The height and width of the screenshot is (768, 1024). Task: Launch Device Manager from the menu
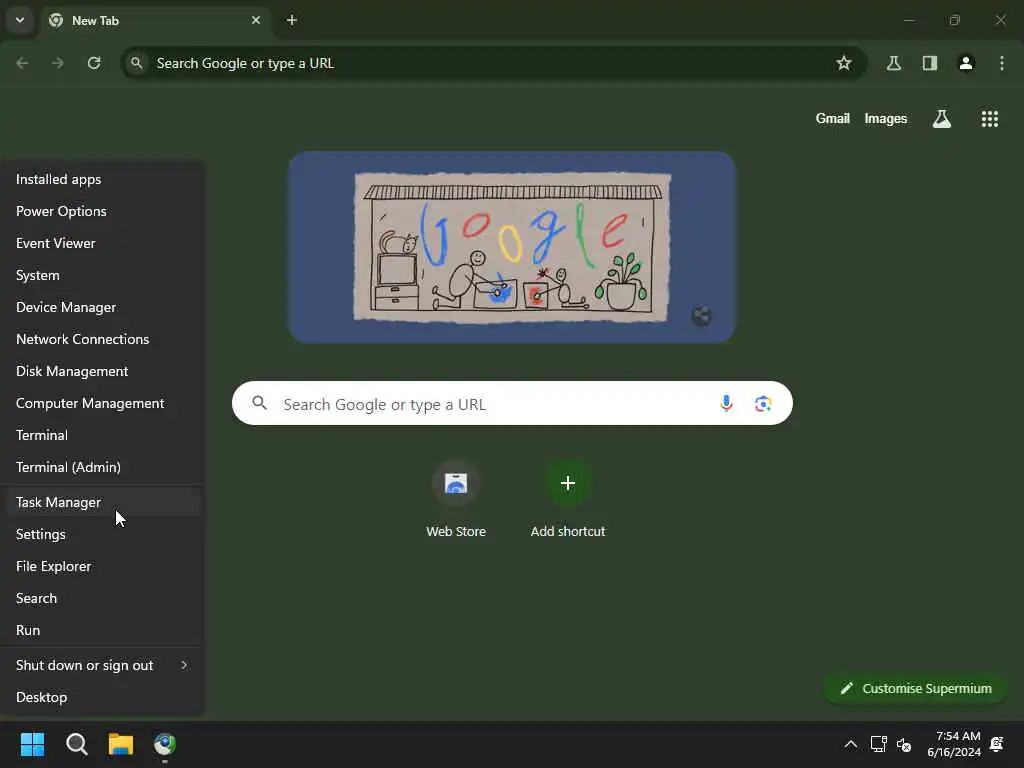pyautogui.click(x=103, y=307)
